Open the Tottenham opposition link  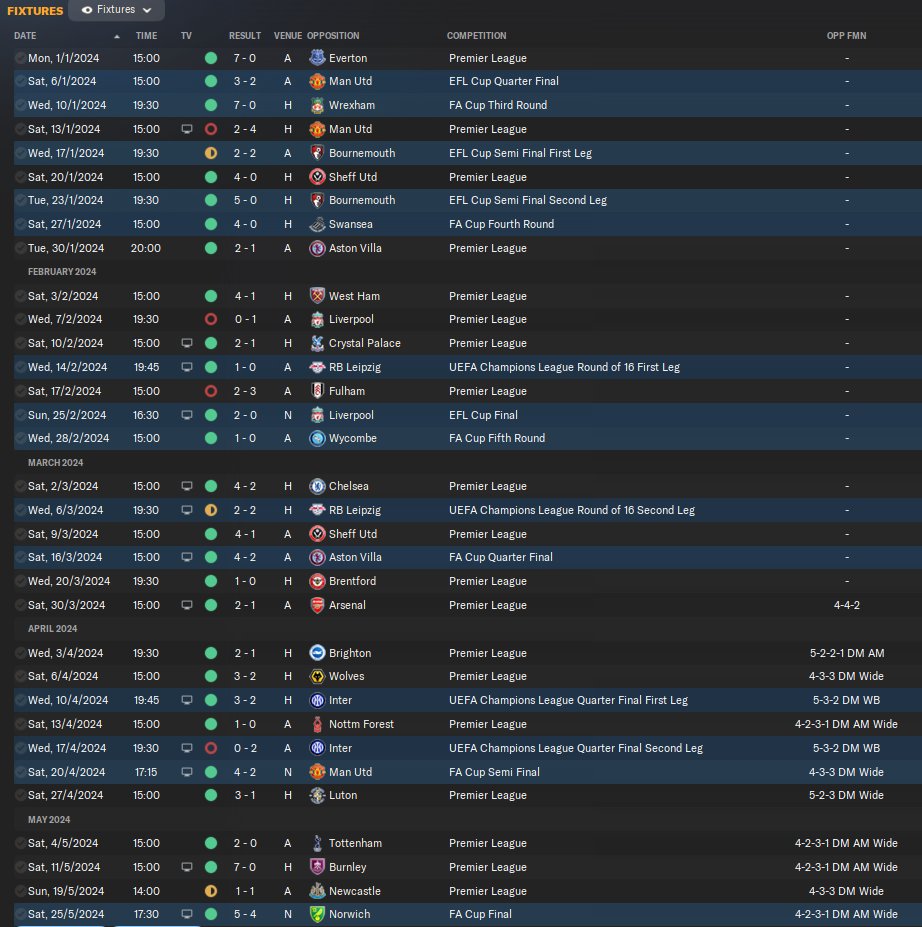355,843
